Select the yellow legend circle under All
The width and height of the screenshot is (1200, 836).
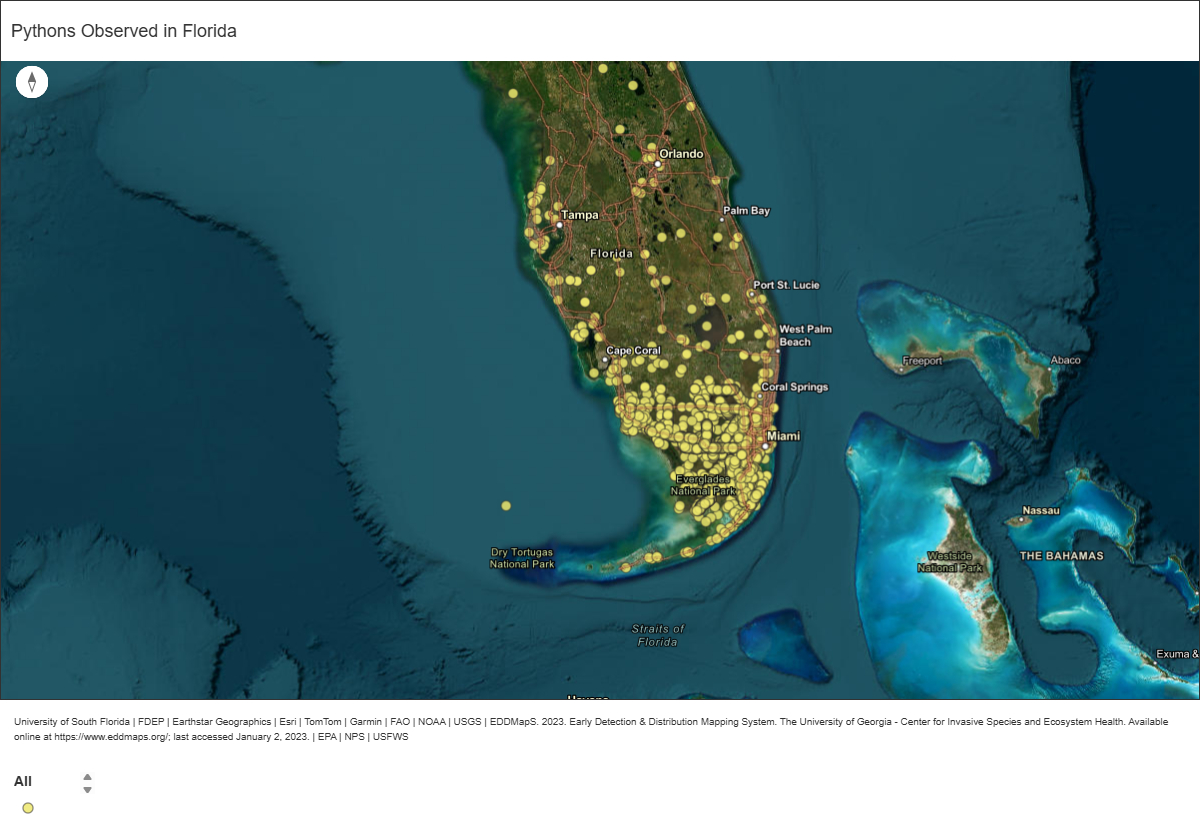coord(28,808)
